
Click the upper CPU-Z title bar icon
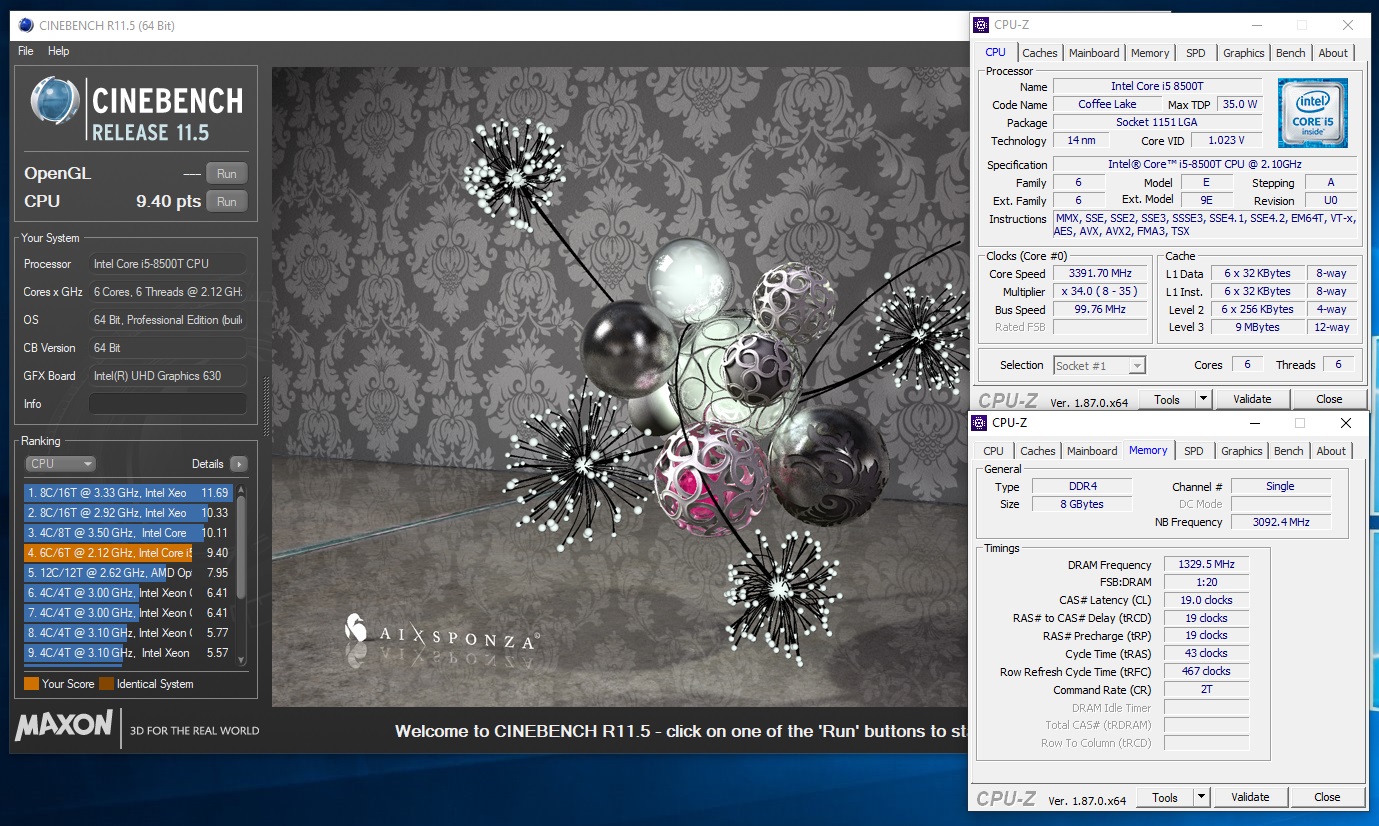(981, 25)
